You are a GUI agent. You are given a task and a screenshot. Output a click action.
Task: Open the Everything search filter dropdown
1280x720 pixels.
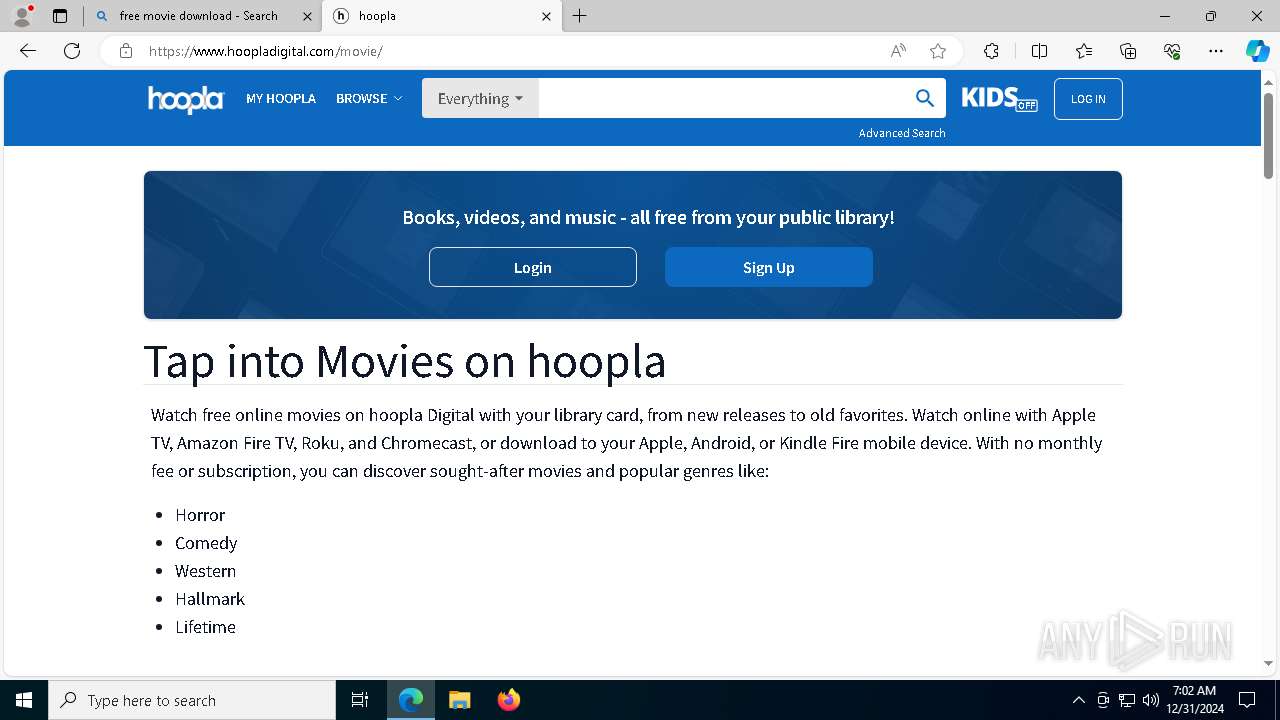480,99
